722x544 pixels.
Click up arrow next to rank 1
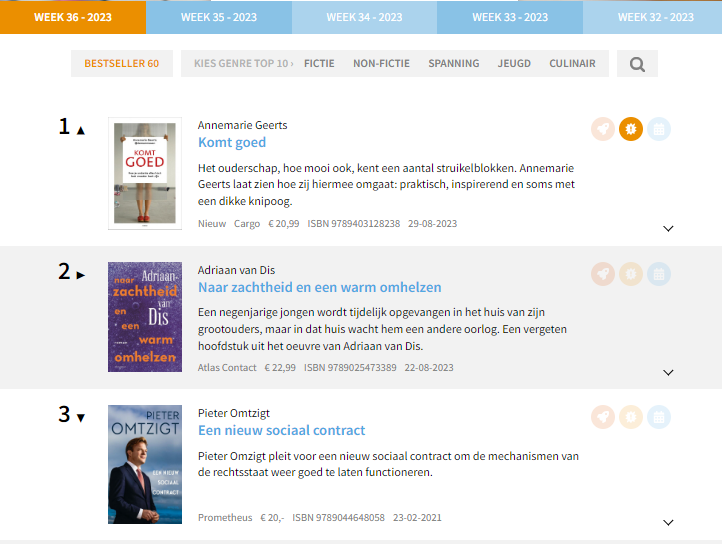click(x=81, y=131)
